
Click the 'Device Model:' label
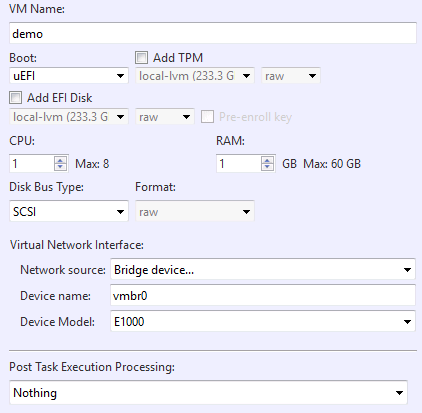click(x=57, y=322)
